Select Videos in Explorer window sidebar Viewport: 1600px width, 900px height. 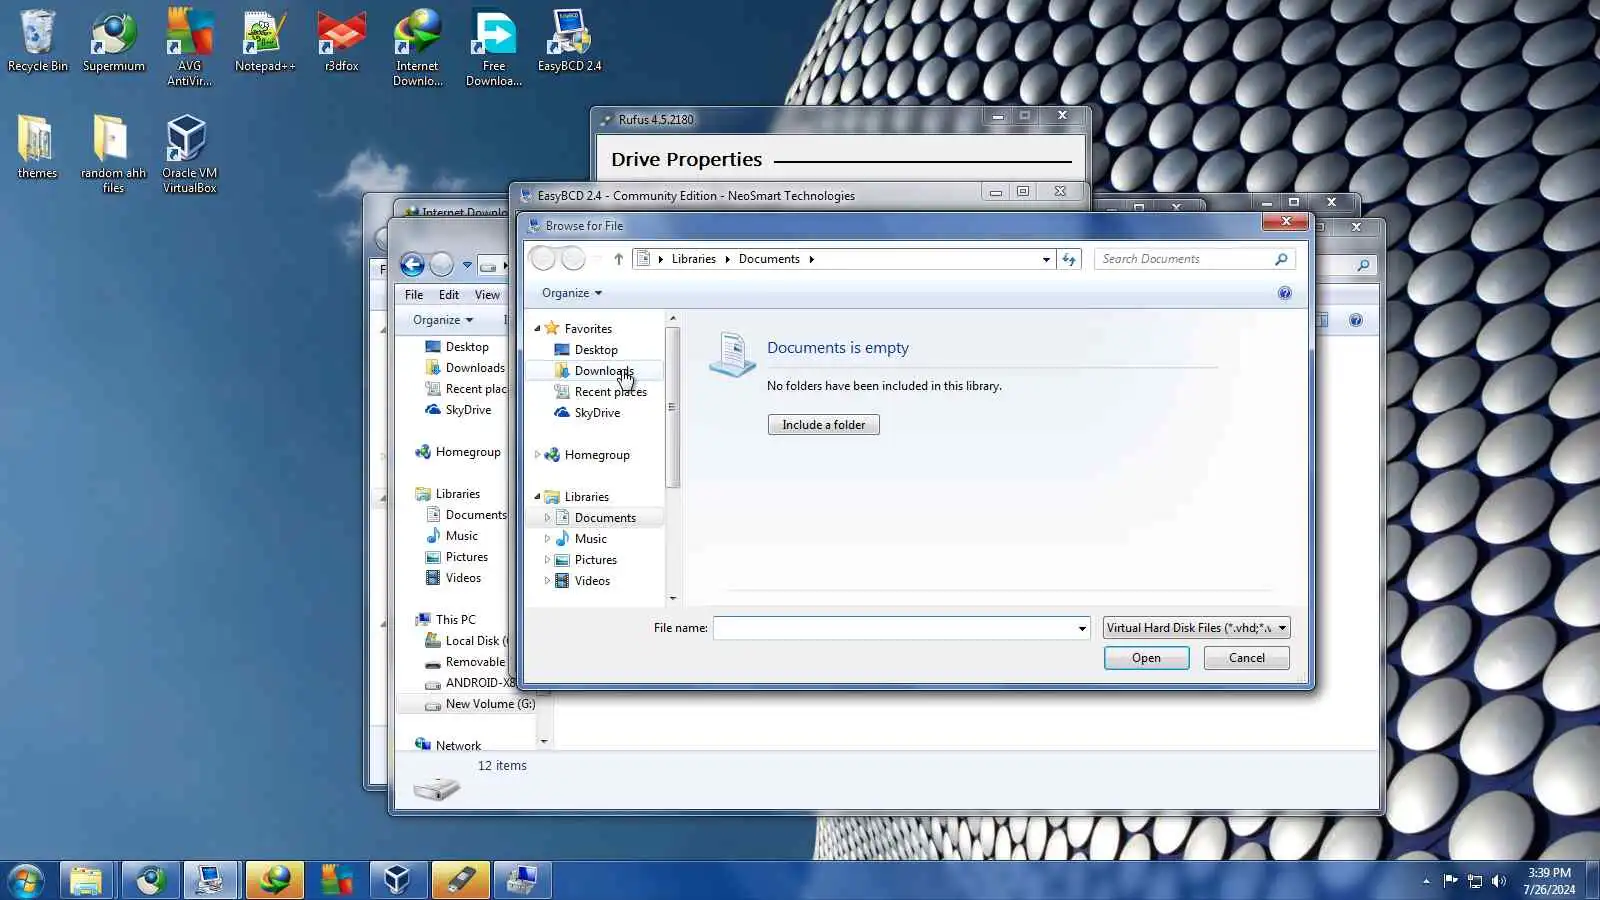click(463, 578)
